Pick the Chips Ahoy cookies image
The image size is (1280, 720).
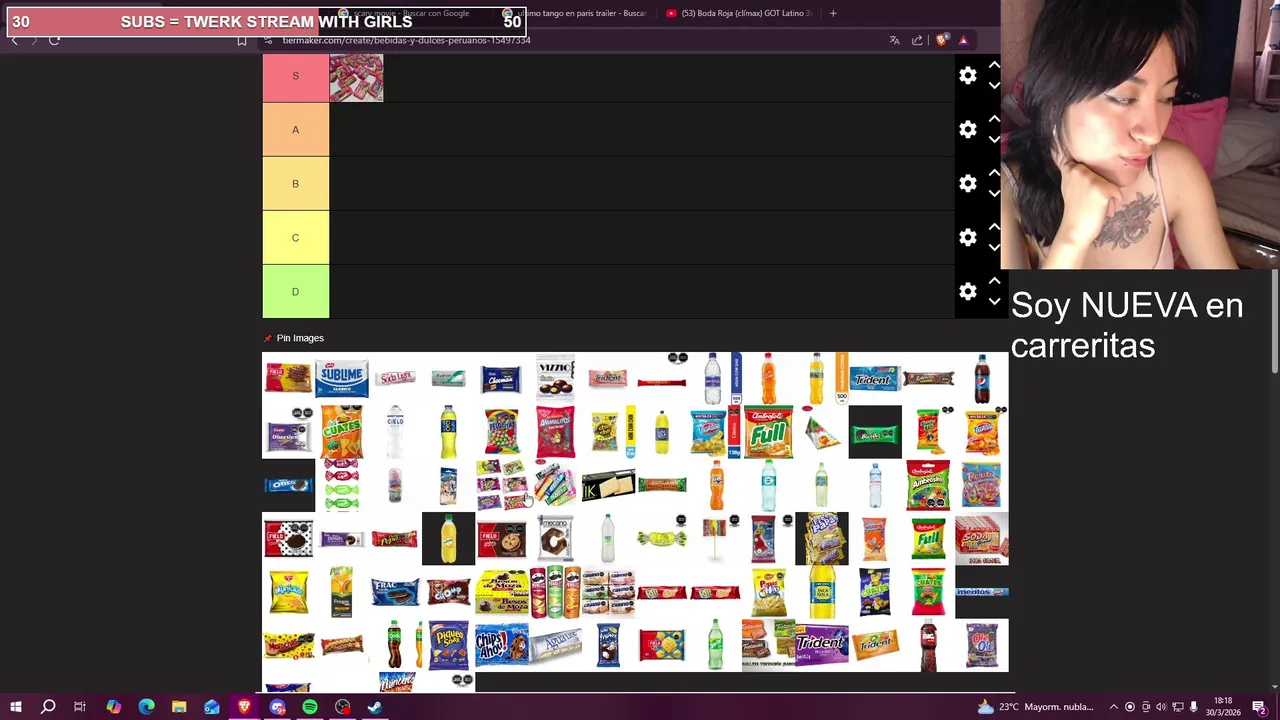[x=502, y=645]
